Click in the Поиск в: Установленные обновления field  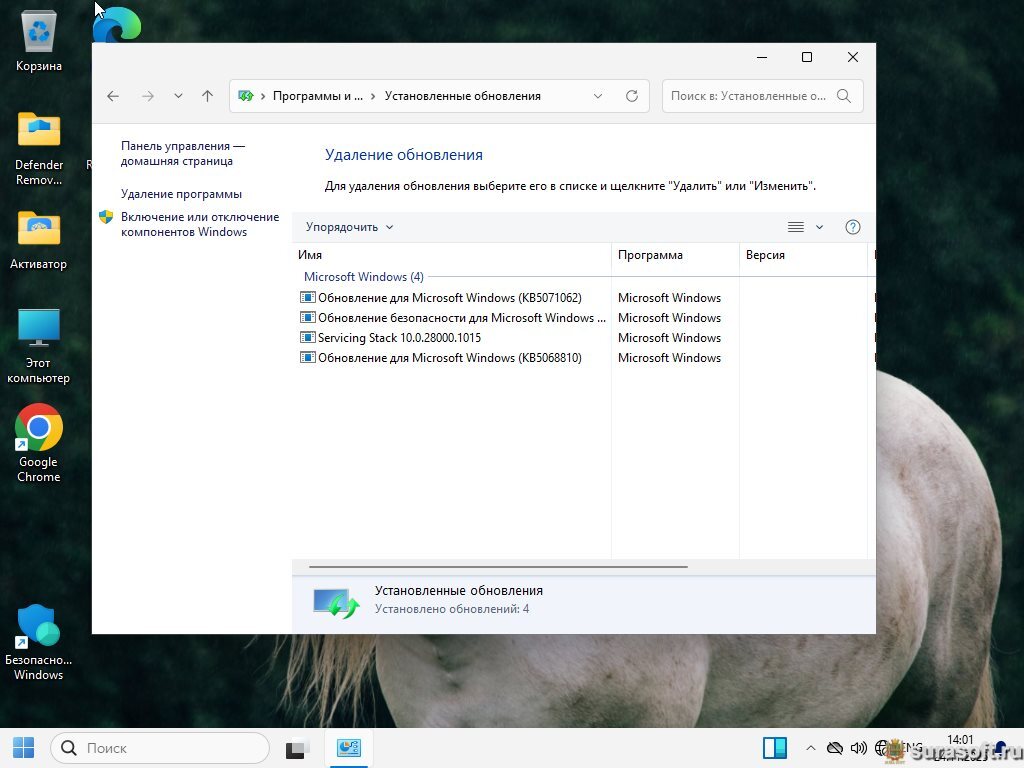click(747, 96)
